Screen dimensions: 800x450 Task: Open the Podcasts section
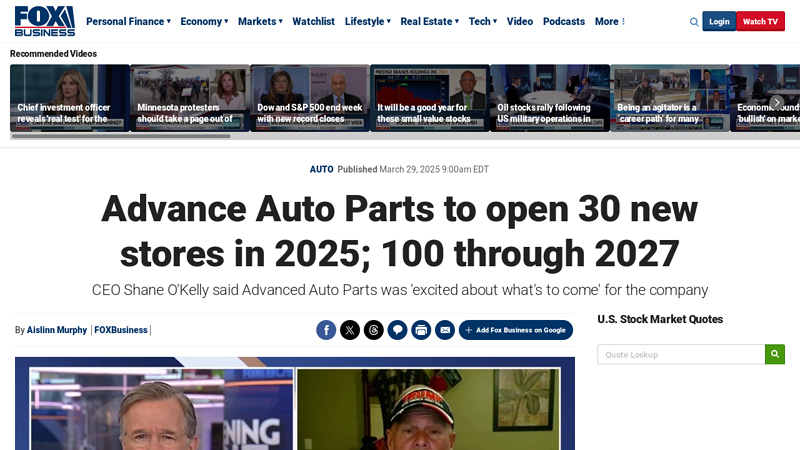[564, 21]
